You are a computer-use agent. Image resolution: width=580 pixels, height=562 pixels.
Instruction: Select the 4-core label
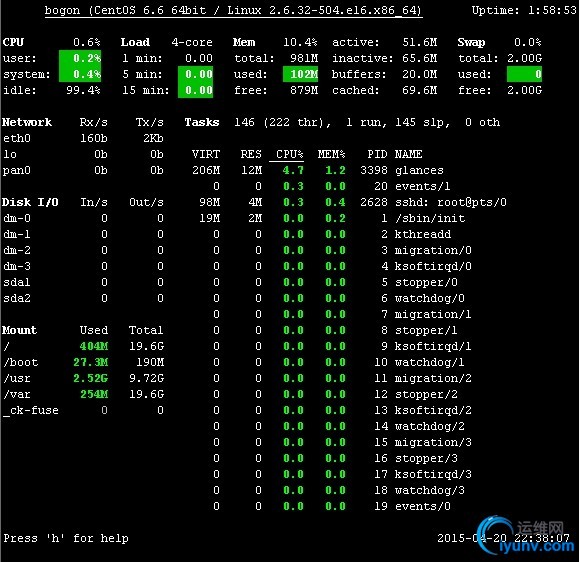coord(192,42)
